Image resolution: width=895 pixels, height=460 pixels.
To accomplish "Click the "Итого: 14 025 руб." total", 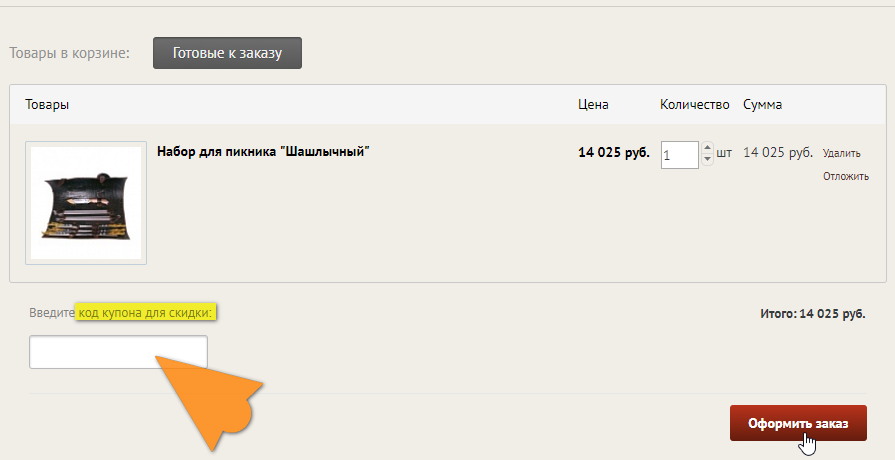I will (813, 314).
